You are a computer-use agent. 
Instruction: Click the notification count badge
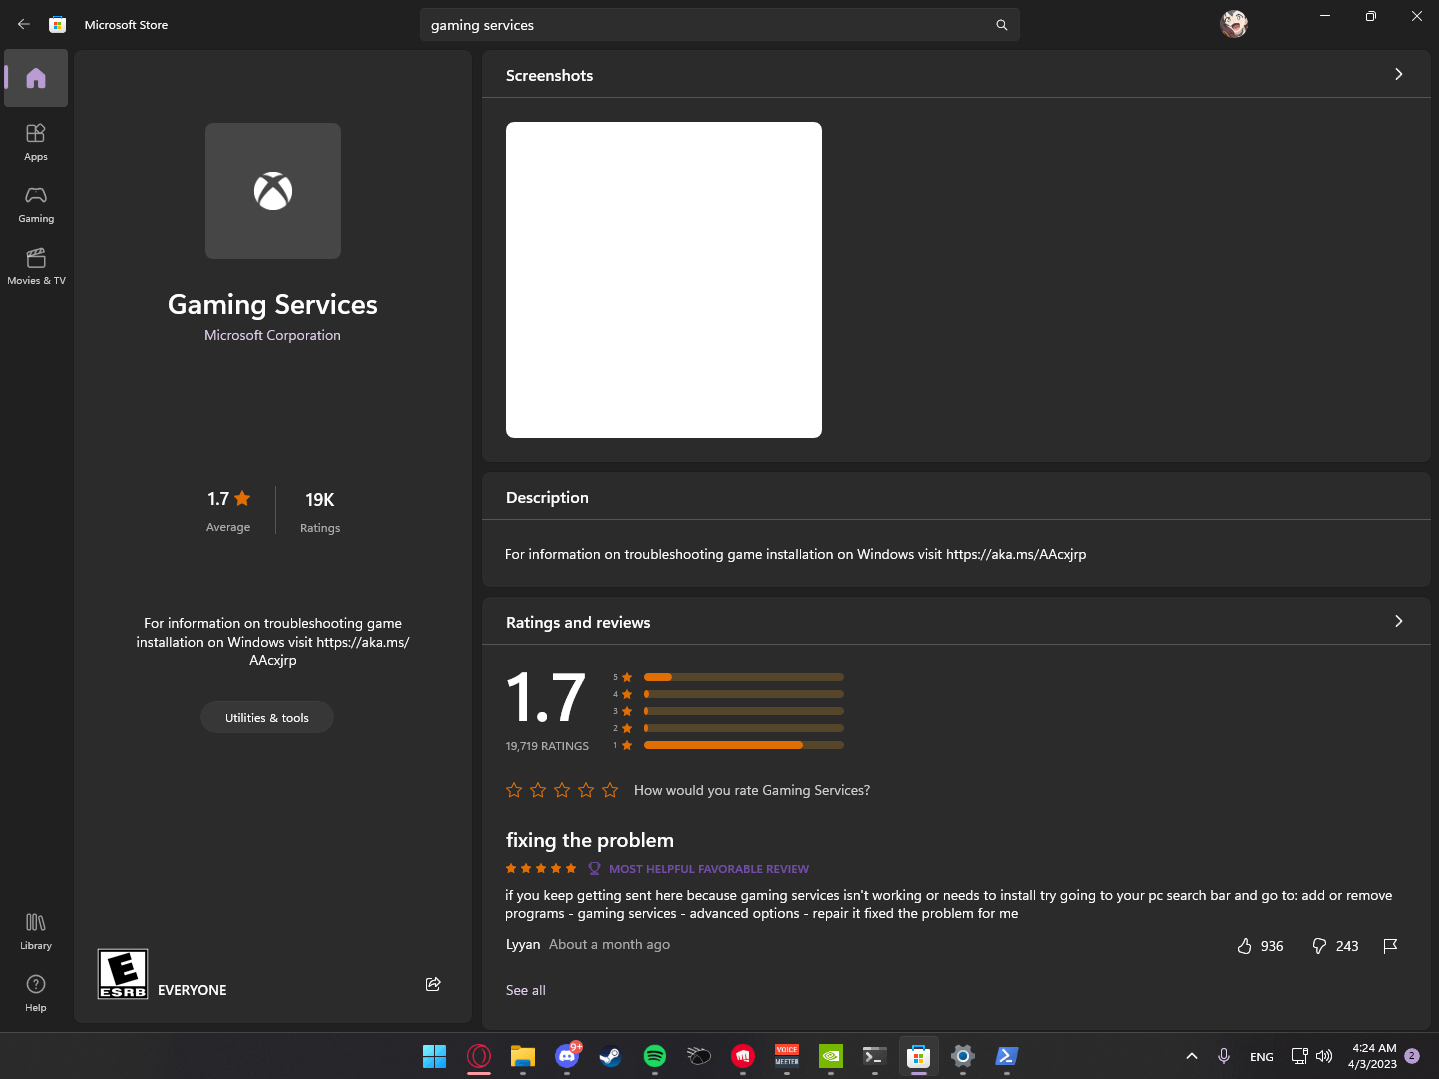1412,1056
